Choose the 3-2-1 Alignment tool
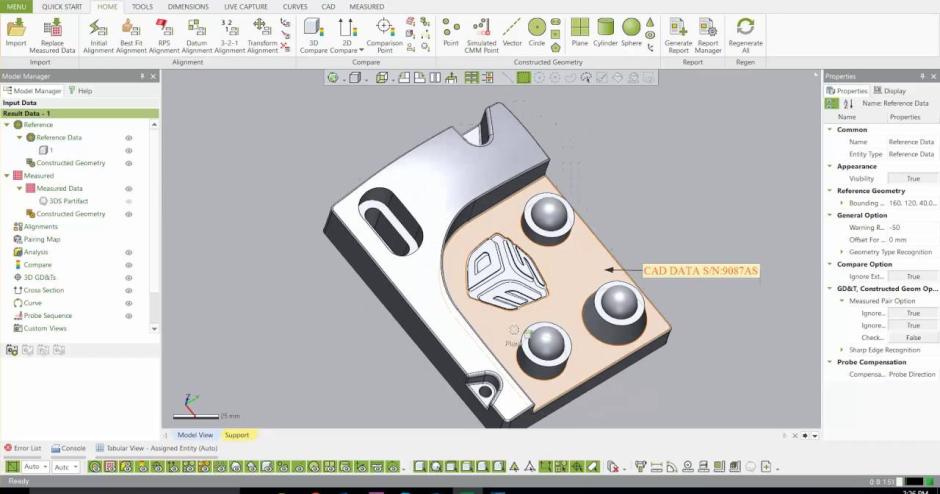This screenshot has height=494, width=940. pos(229,35)
